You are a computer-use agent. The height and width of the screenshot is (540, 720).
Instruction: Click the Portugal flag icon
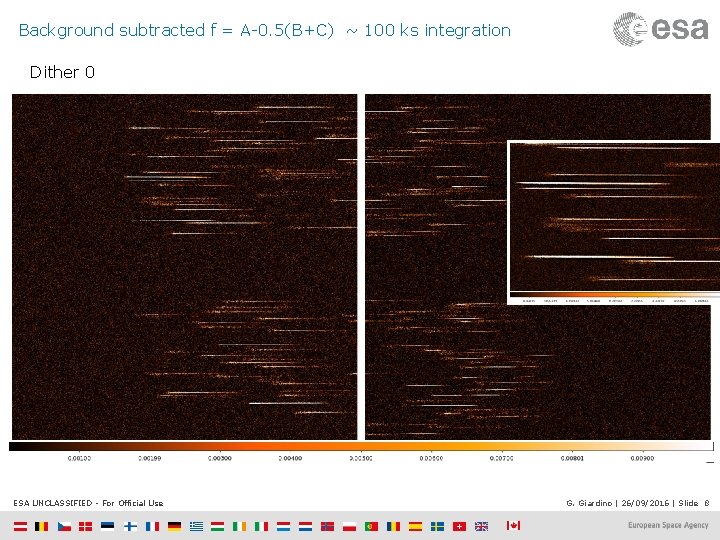tap(371, 526)
